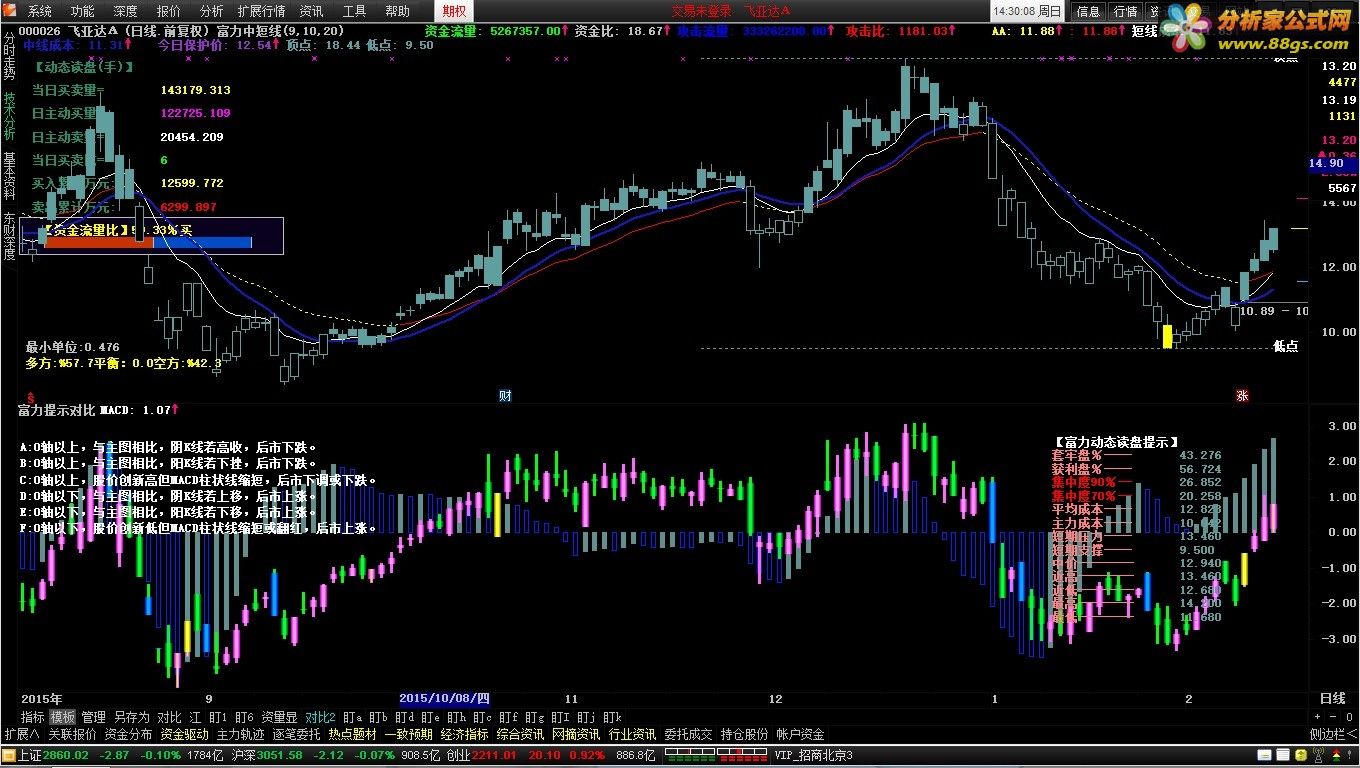Open the 主力轨迹 tab

click(240, 734)
